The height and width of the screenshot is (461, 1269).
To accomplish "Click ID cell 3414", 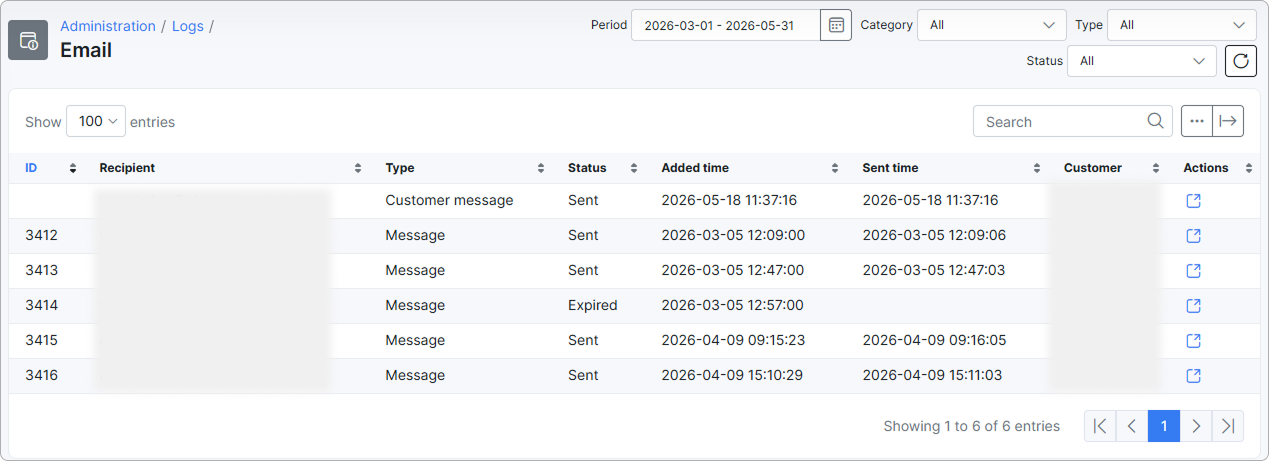I will [42, 305].
